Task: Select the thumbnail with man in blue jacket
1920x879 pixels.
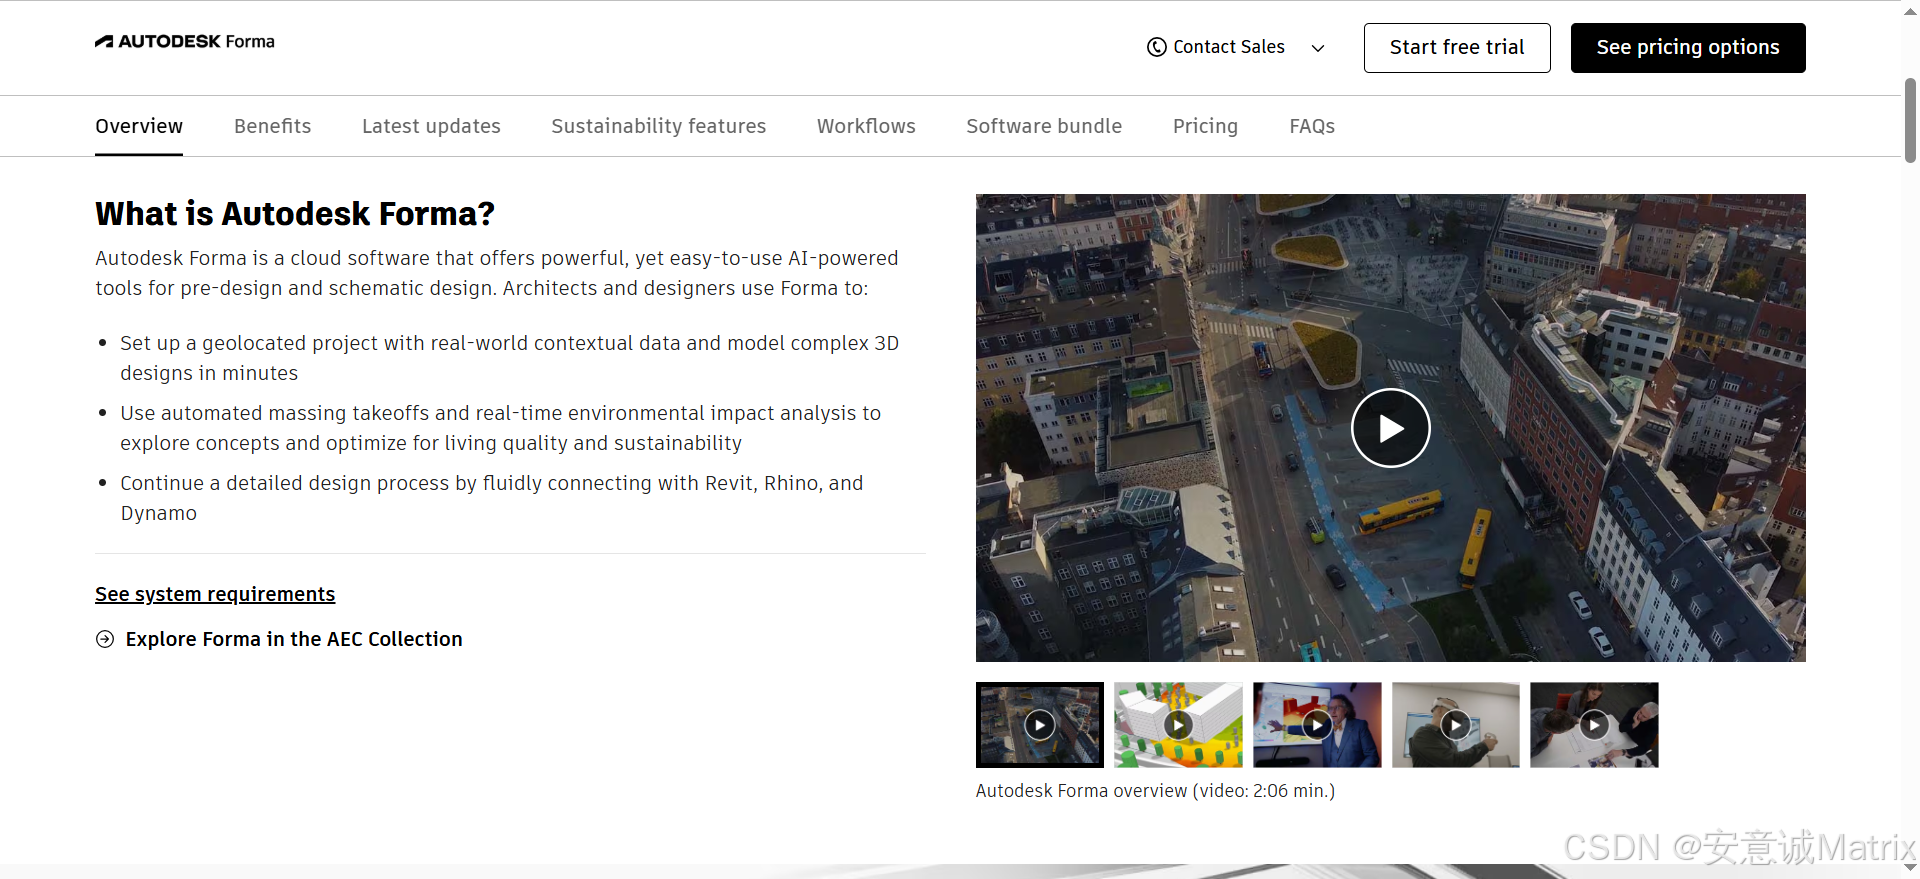Action: (1317, 725)
